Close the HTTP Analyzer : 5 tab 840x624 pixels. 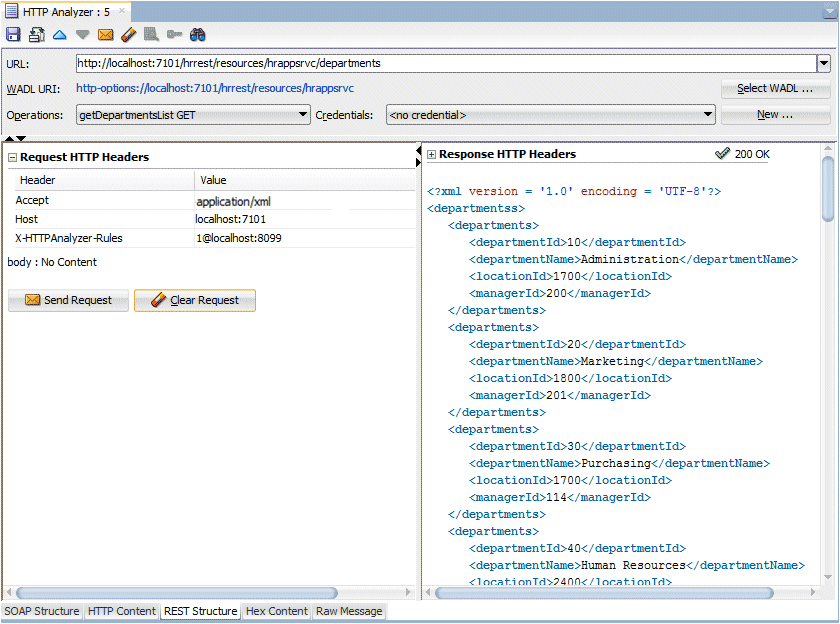(x=122, y=10)
